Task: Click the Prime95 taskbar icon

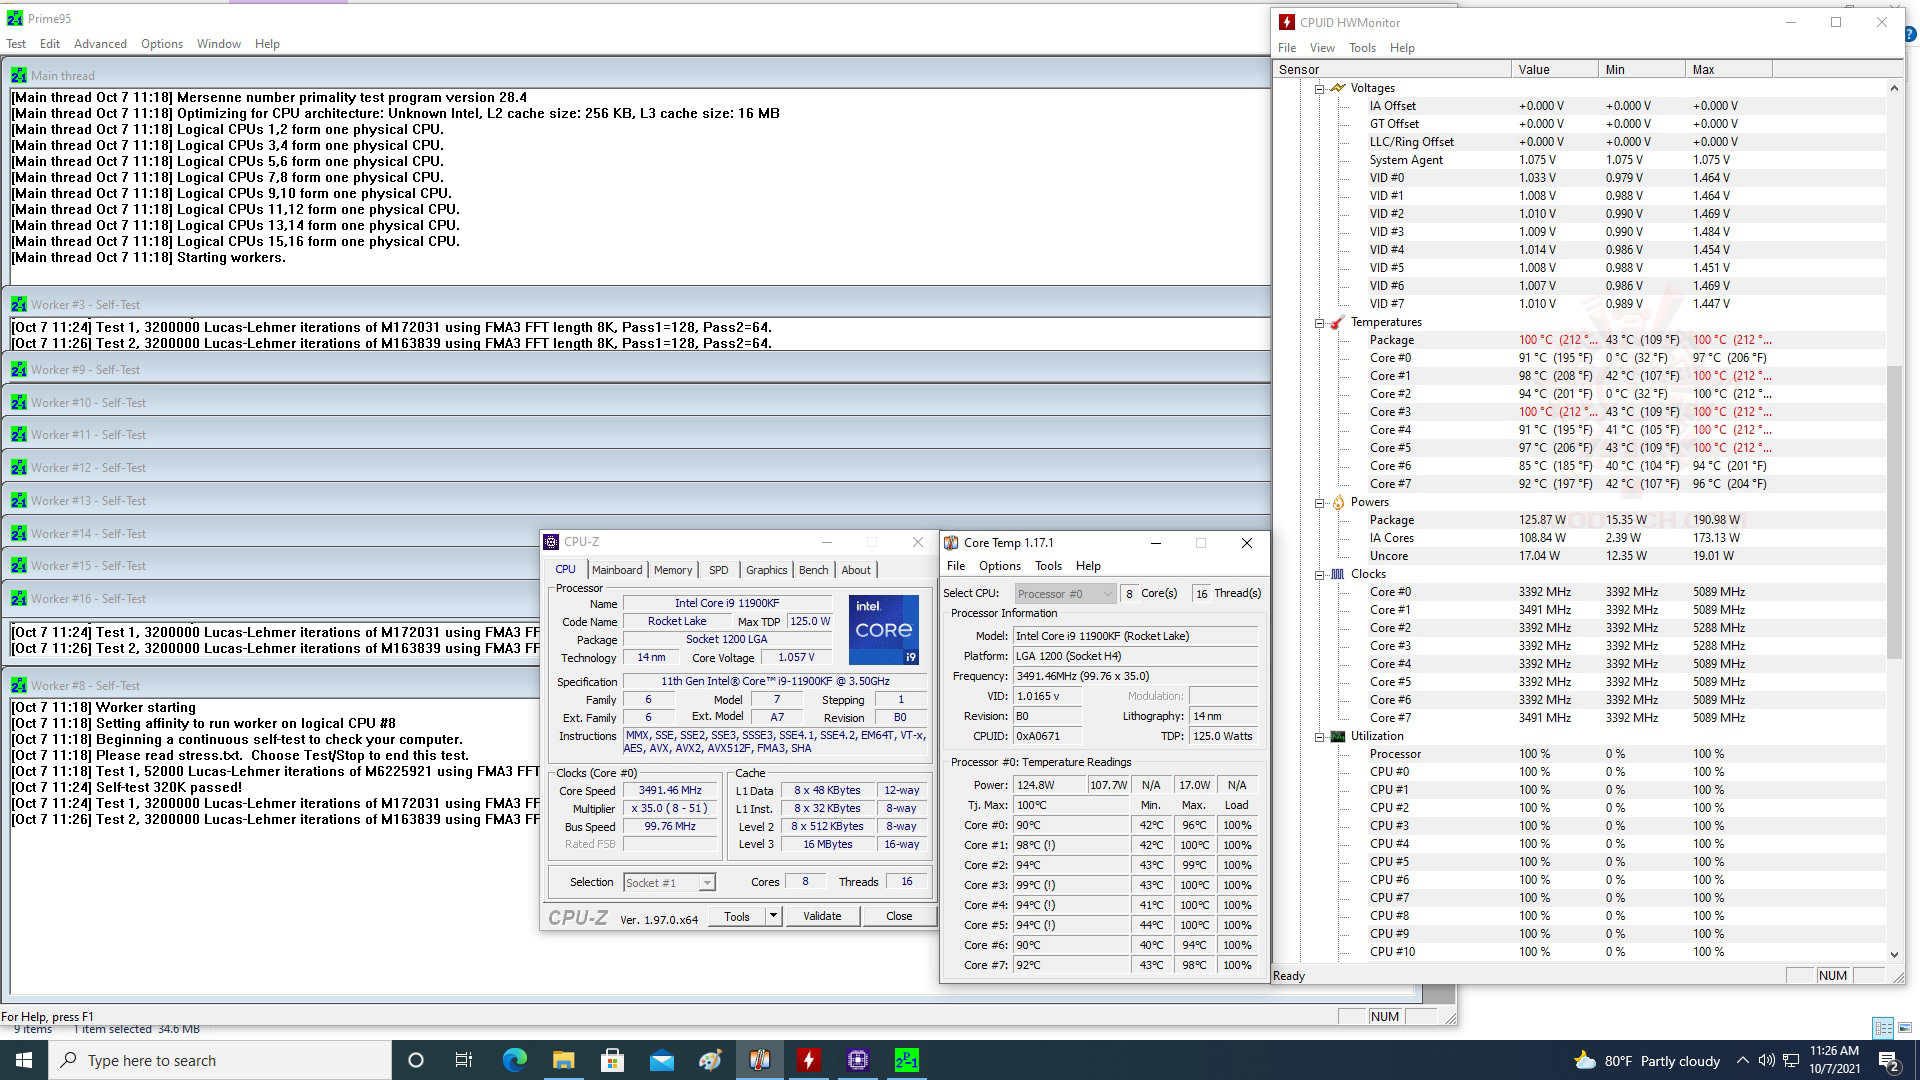Action: [x=907, y=1060]
